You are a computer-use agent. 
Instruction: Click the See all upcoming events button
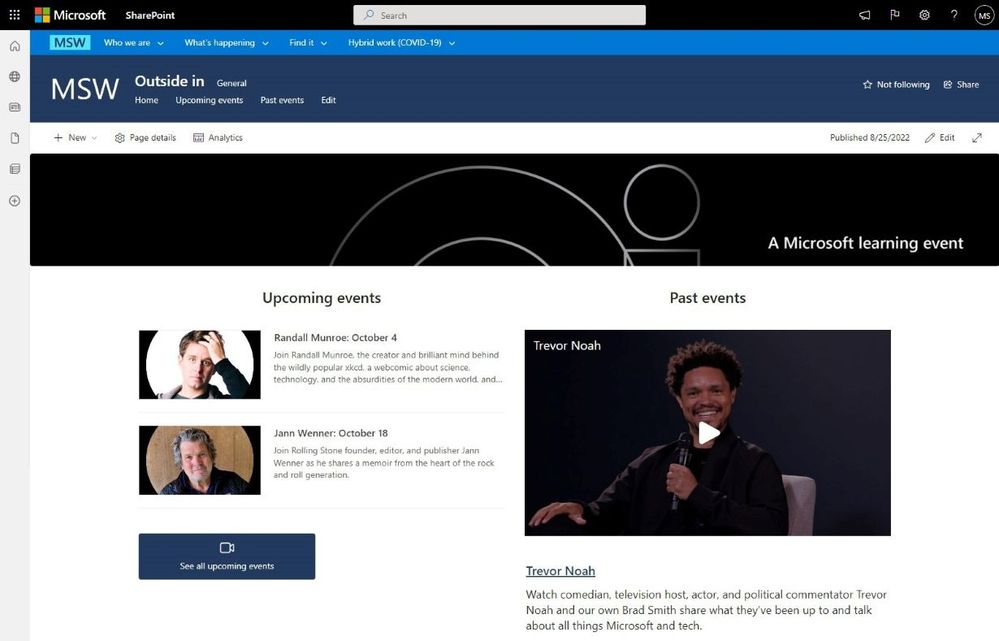point(227,556)
